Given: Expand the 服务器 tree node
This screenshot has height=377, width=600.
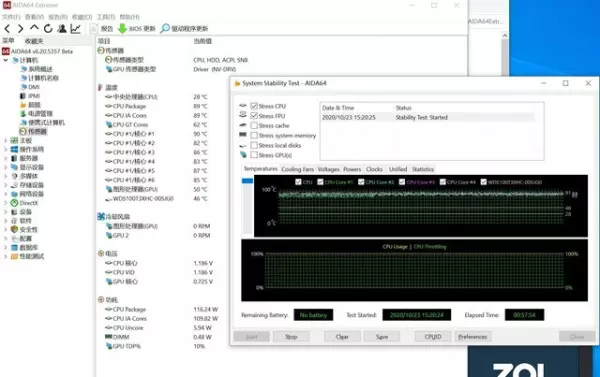Looking at the screenshot, I should point(6,158).
